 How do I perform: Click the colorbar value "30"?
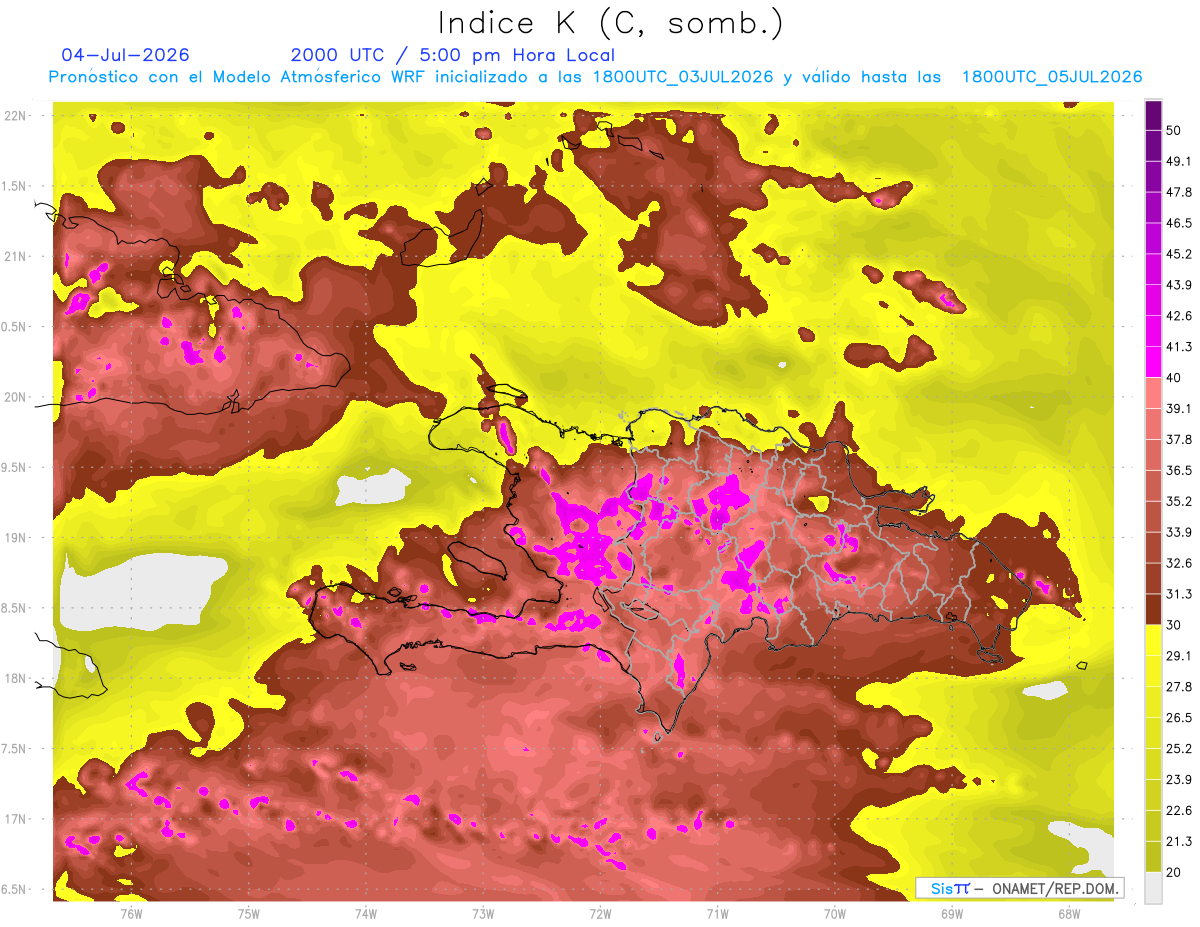(x=1175, y=625)
